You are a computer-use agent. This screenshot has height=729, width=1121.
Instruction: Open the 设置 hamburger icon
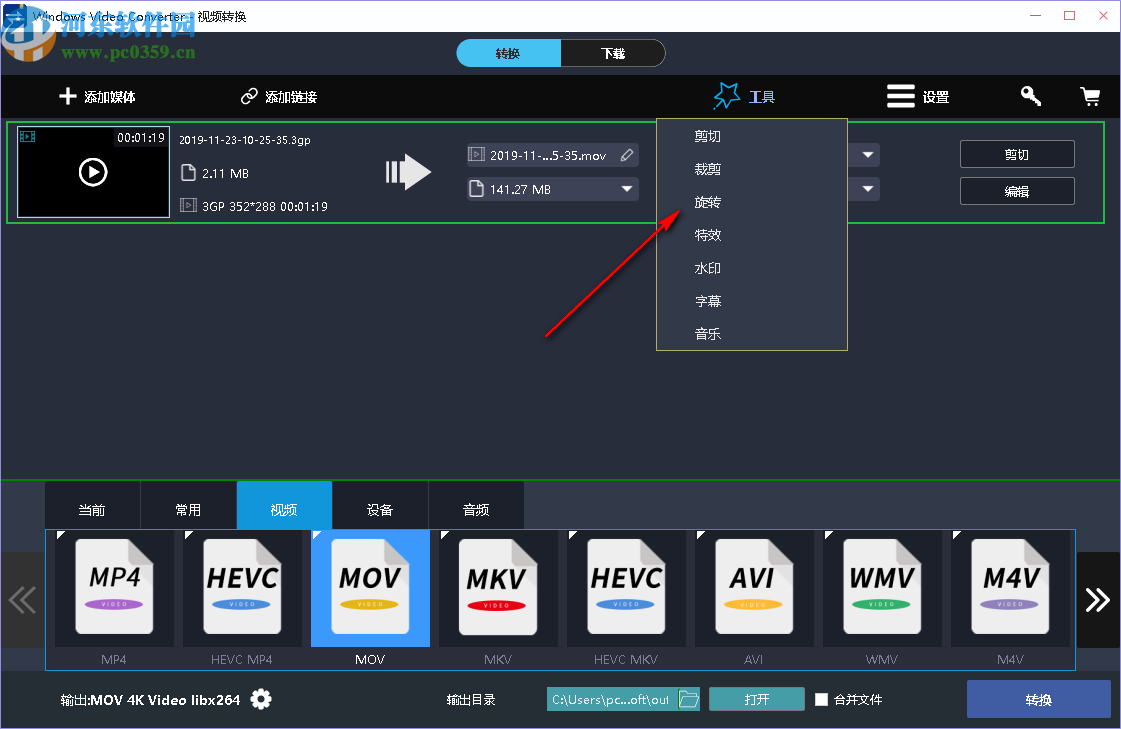(899, 96)
